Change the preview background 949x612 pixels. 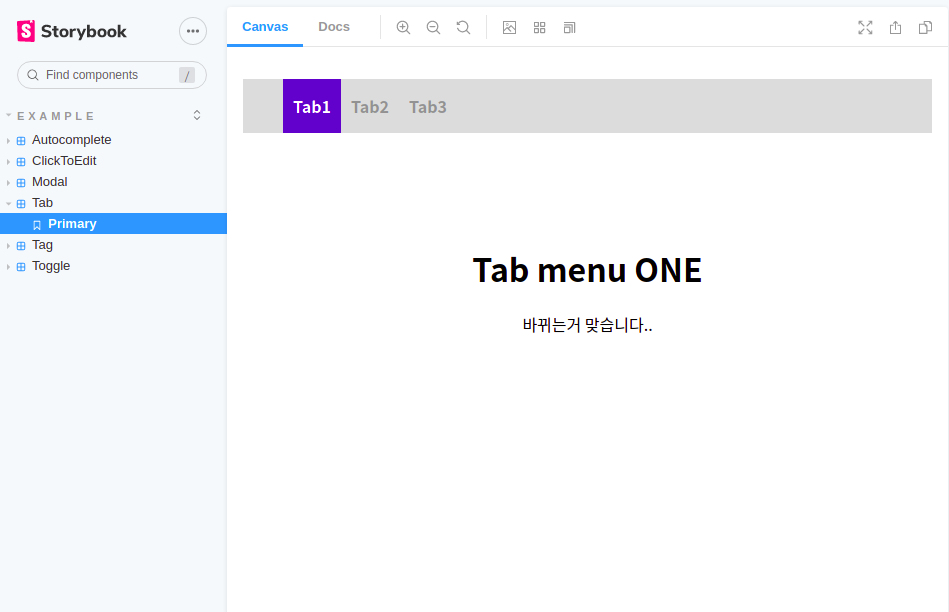(x=510, y=27)
